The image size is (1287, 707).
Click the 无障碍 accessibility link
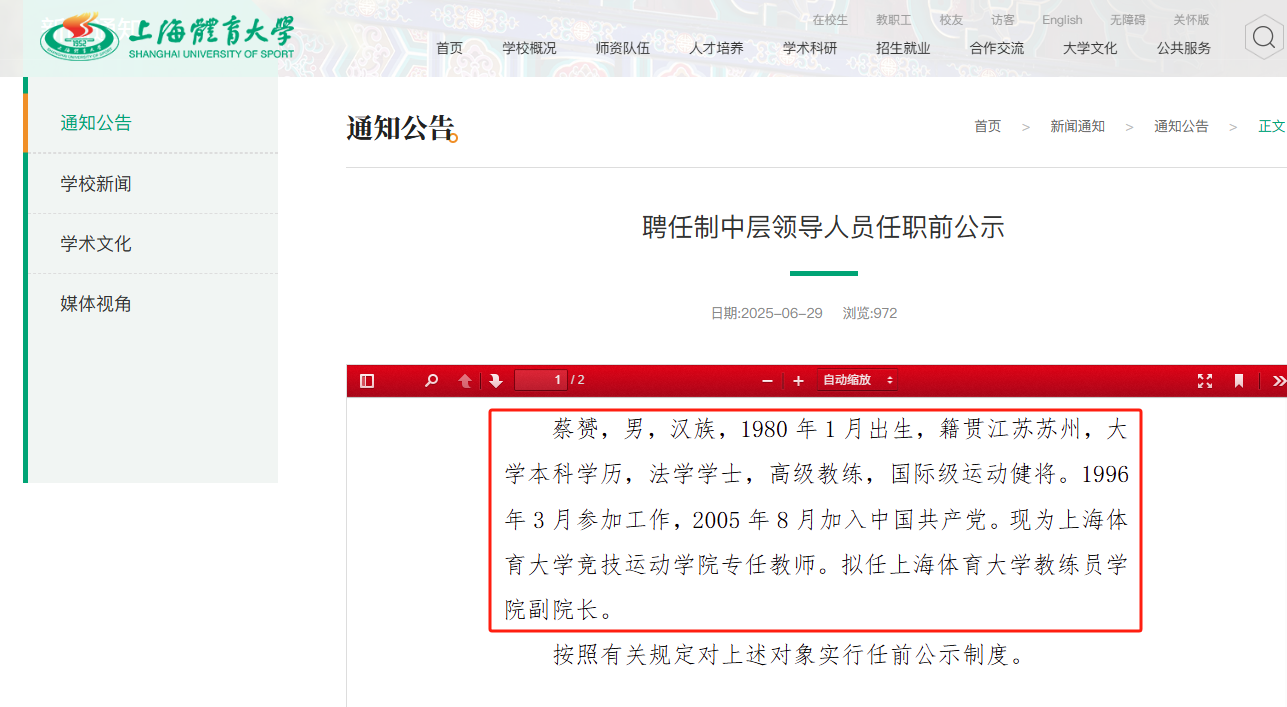click(1128, 20)
